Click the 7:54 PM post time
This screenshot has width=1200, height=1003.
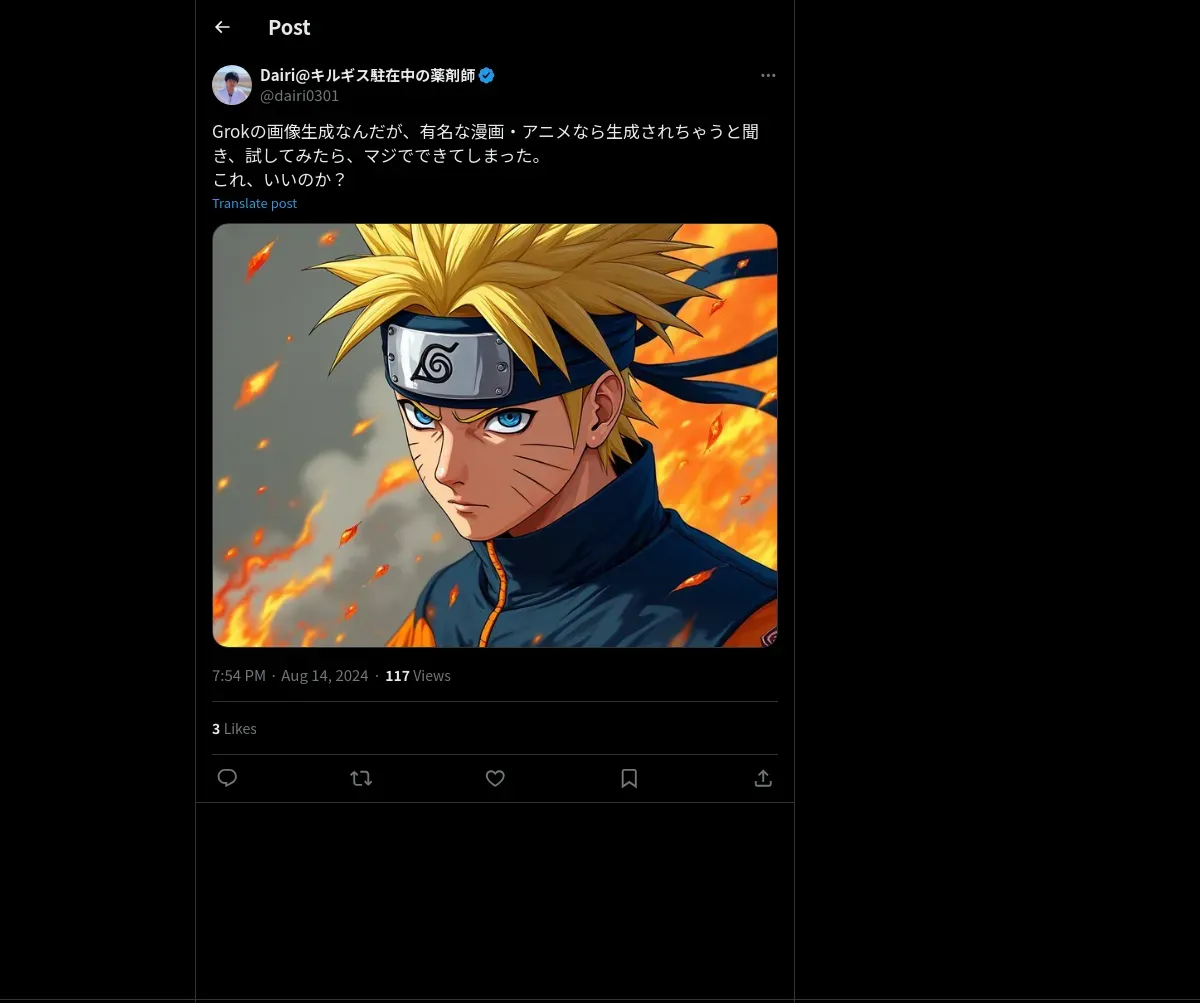point(239,676)
